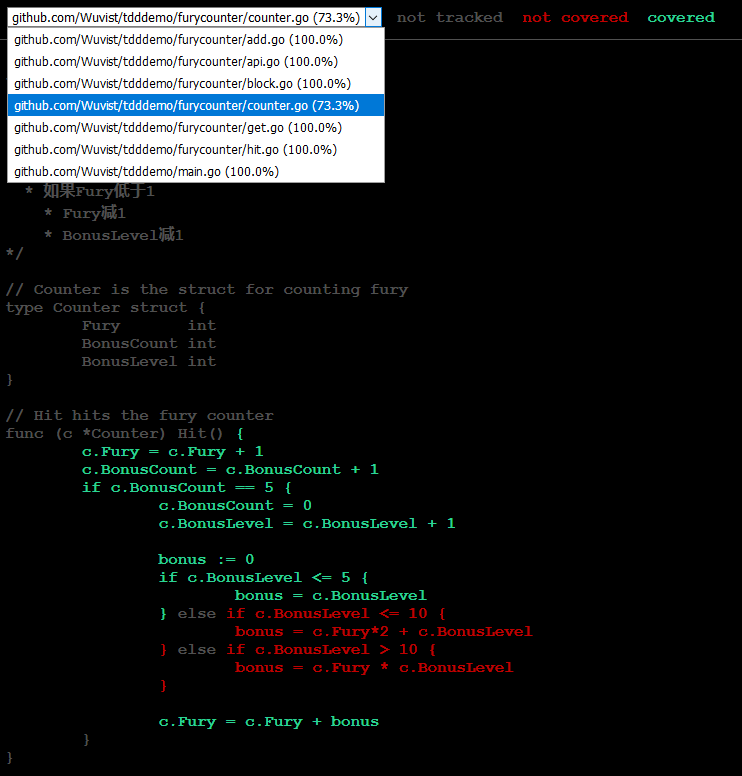
Task: Select api.go (100.0%) from the list
Action: 196,62
